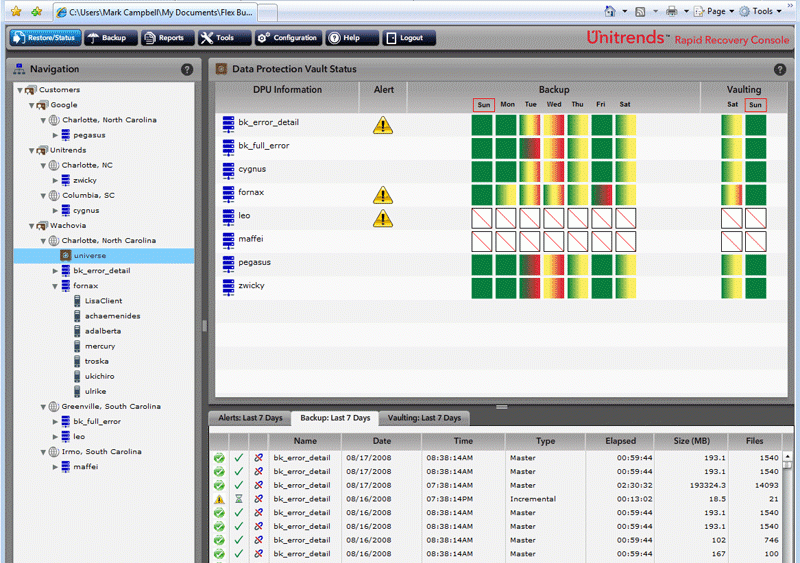Screen dimensions: 800x563
Task: Click the Sun vaulting day header
Action: (755, 105)
